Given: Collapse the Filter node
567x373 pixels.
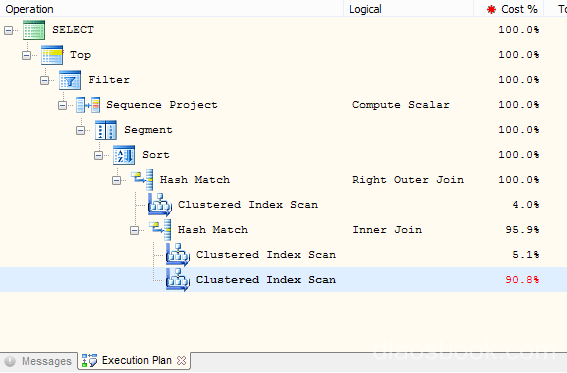Looking at the screenshot, I should (x=44, y=80).
